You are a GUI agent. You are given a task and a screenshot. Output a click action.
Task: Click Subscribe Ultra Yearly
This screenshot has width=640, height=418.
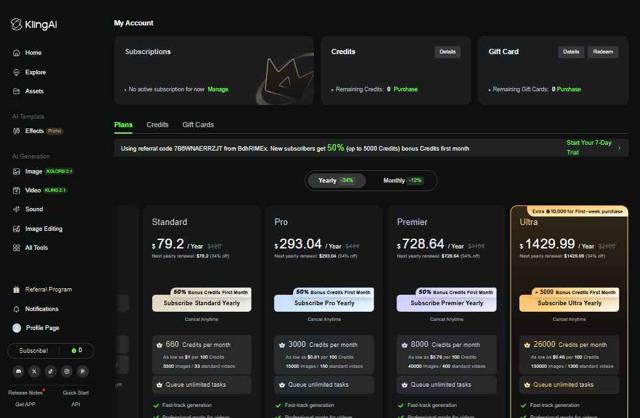click(569, 303)
